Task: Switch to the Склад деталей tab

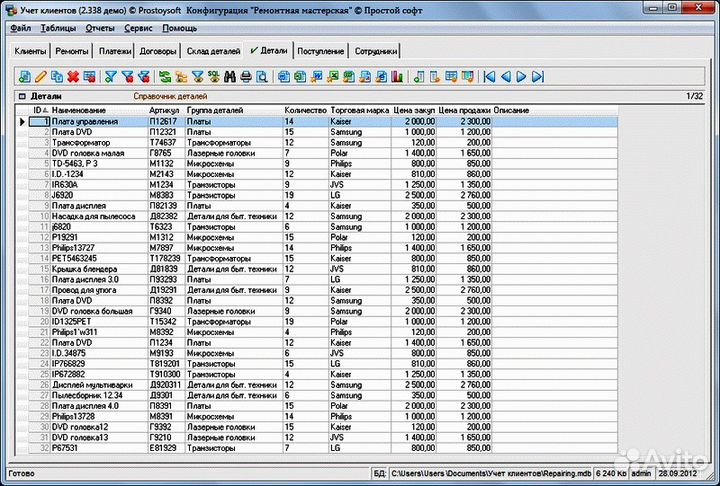Action: pos(213,50)
